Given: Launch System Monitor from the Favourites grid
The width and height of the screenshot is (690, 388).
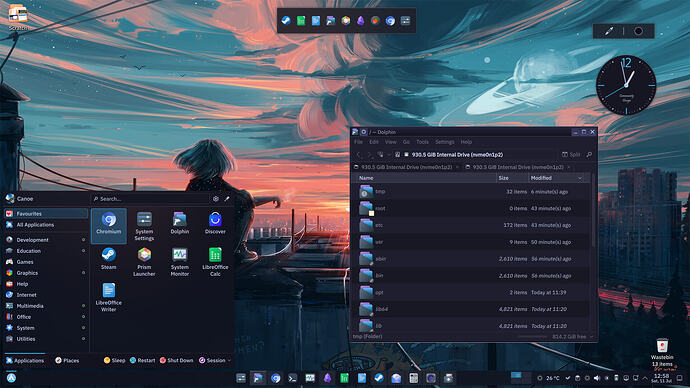Looking at the screenshot, I should [x=180, y=262].
